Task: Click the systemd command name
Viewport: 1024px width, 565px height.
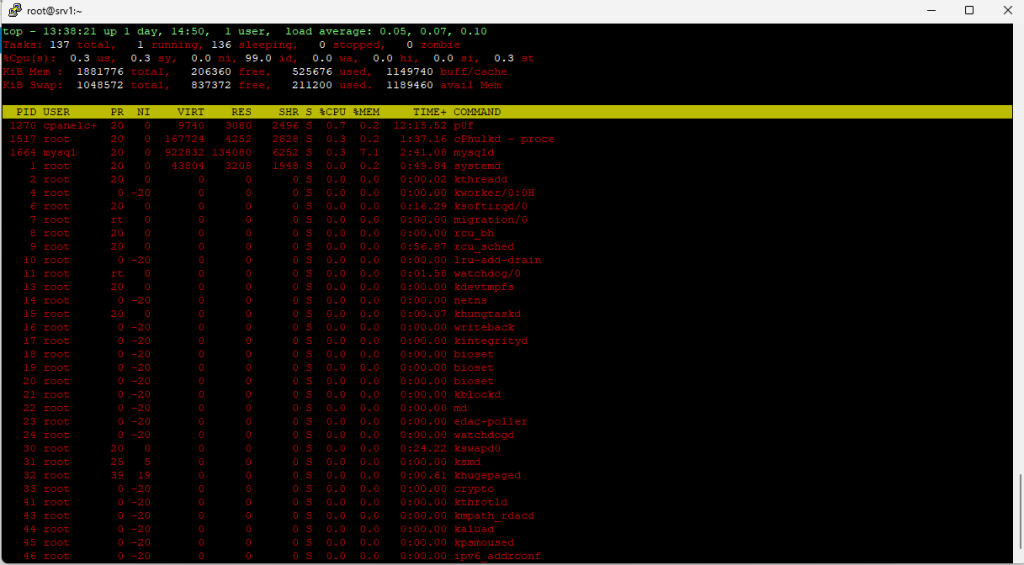Action: coord(477,166)
